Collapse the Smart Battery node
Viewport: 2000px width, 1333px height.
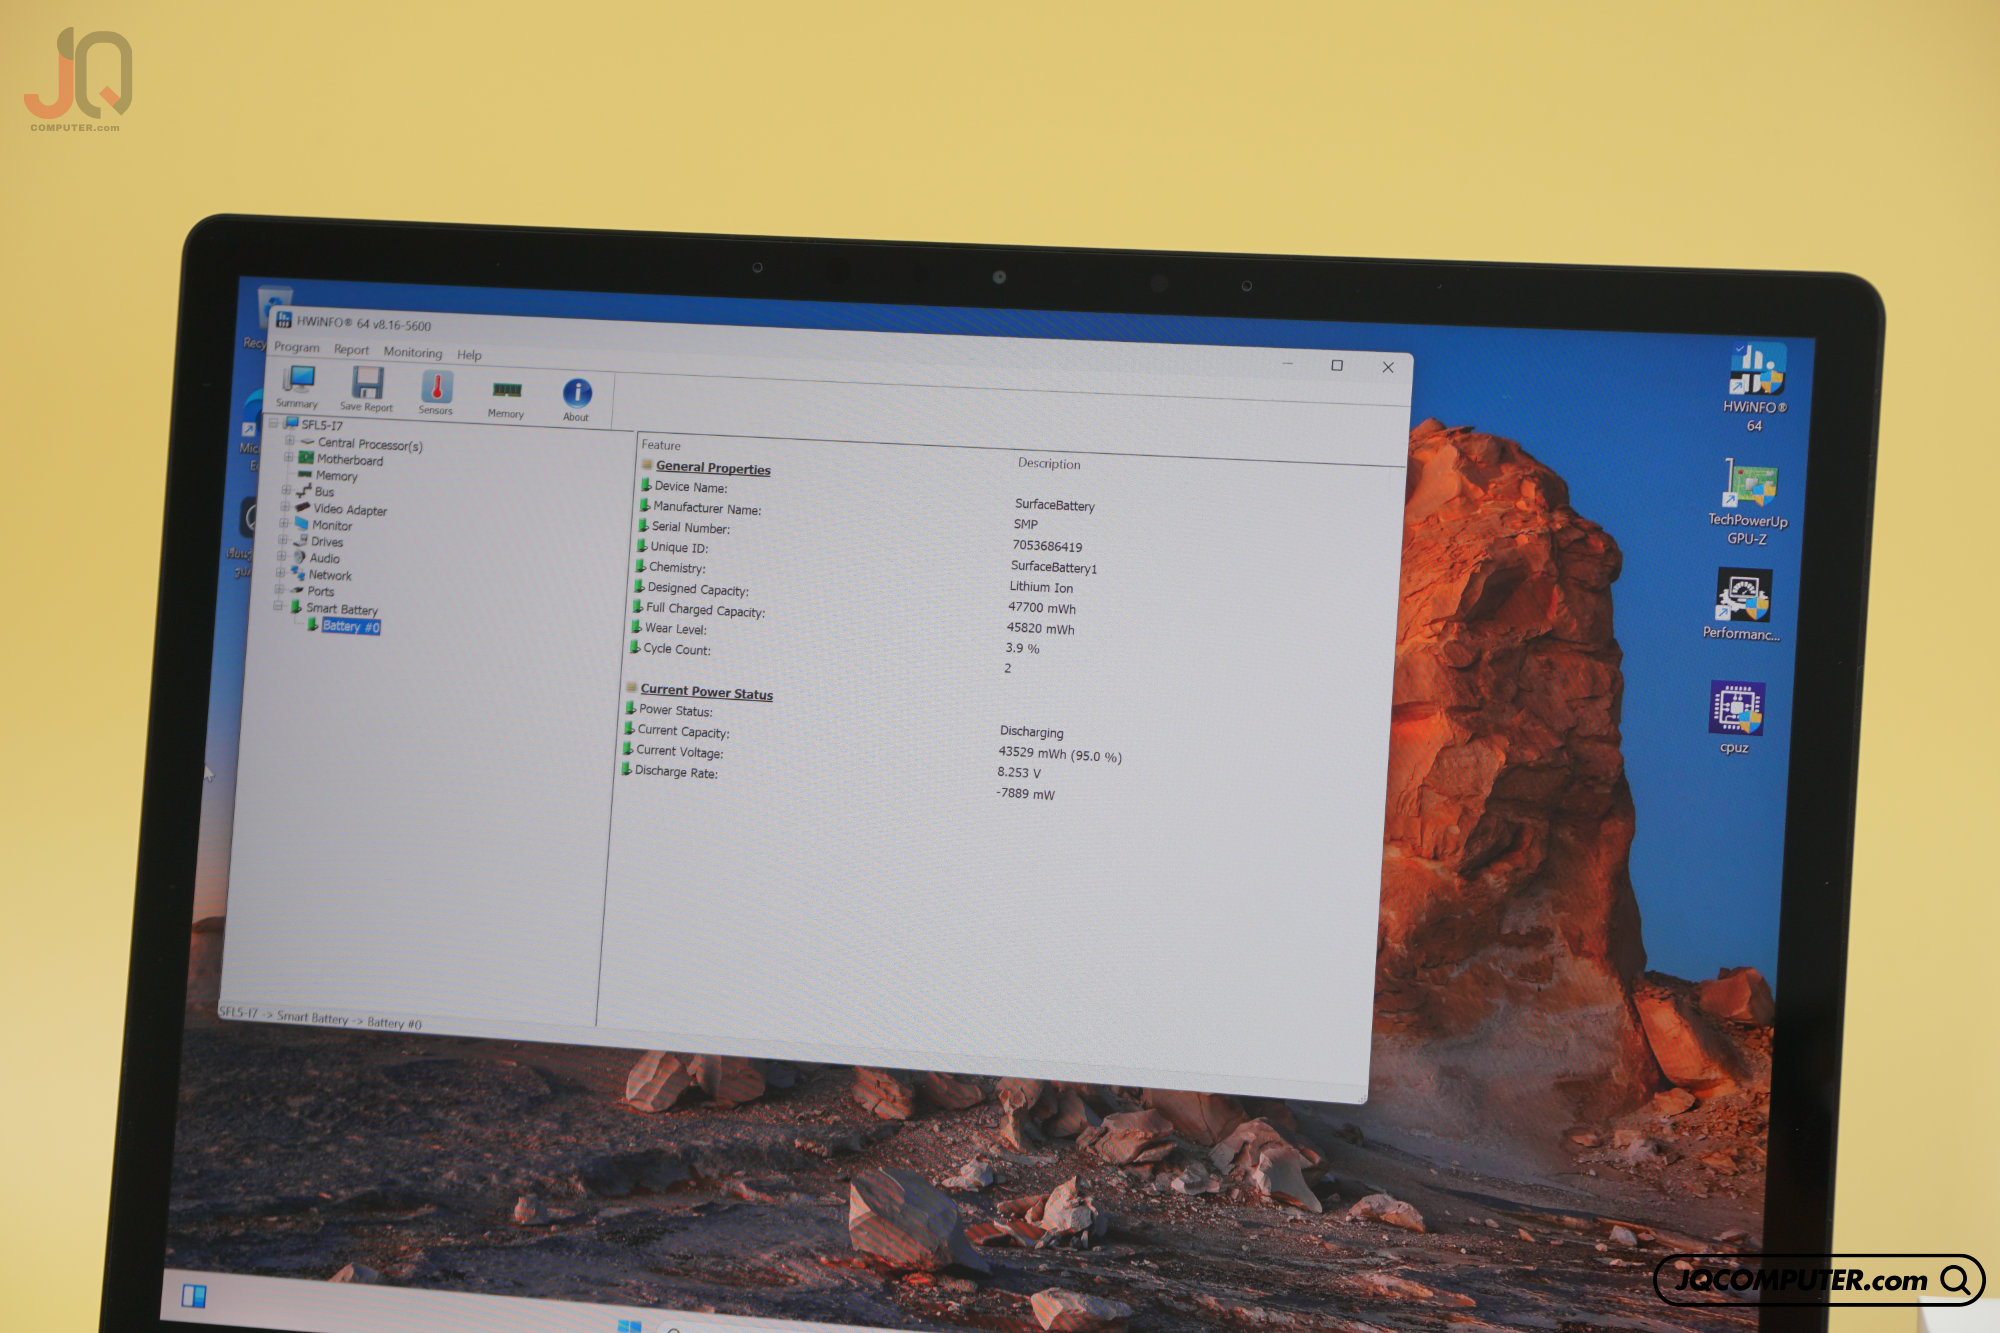[278, 606]
